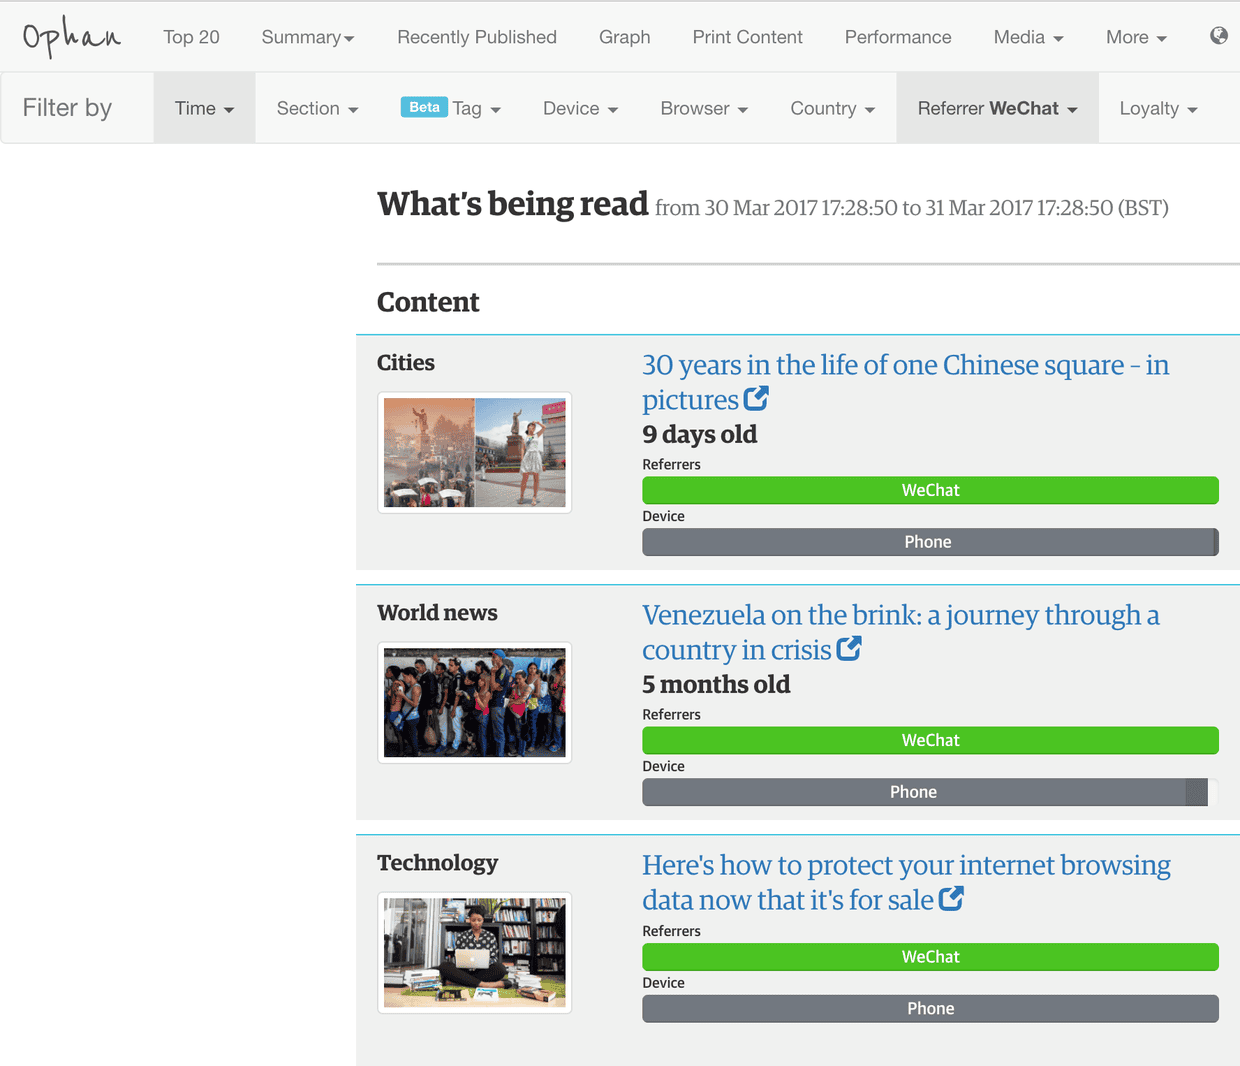Filter by Section dropdown
The width and height of the screenshot is (1240, 1066).
pyautogui.click(x=317, y=108)
